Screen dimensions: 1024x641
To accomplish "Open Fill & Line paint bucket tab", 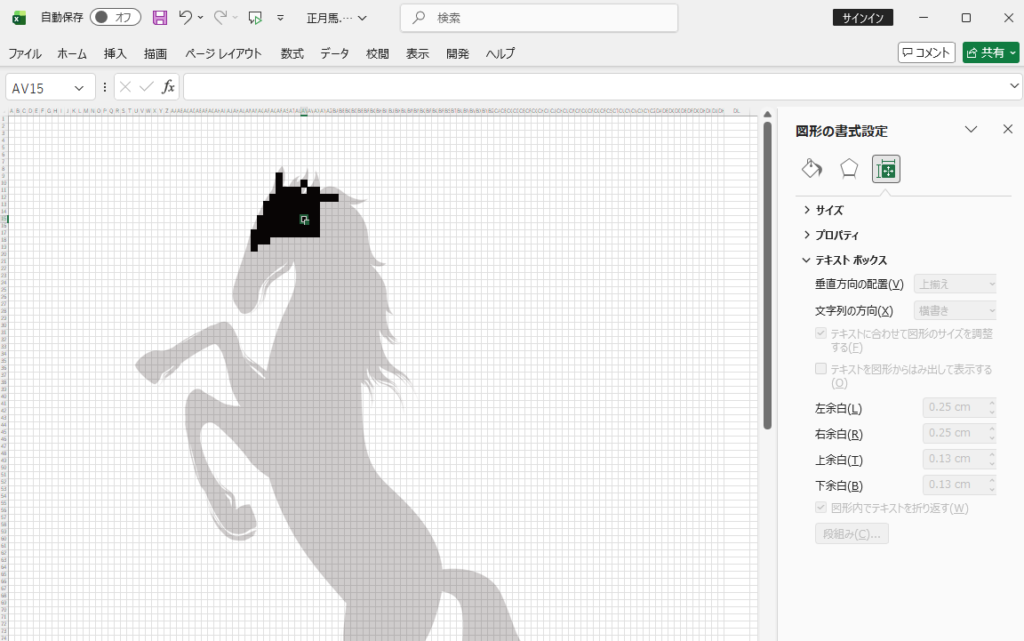I will pos(812,169).
